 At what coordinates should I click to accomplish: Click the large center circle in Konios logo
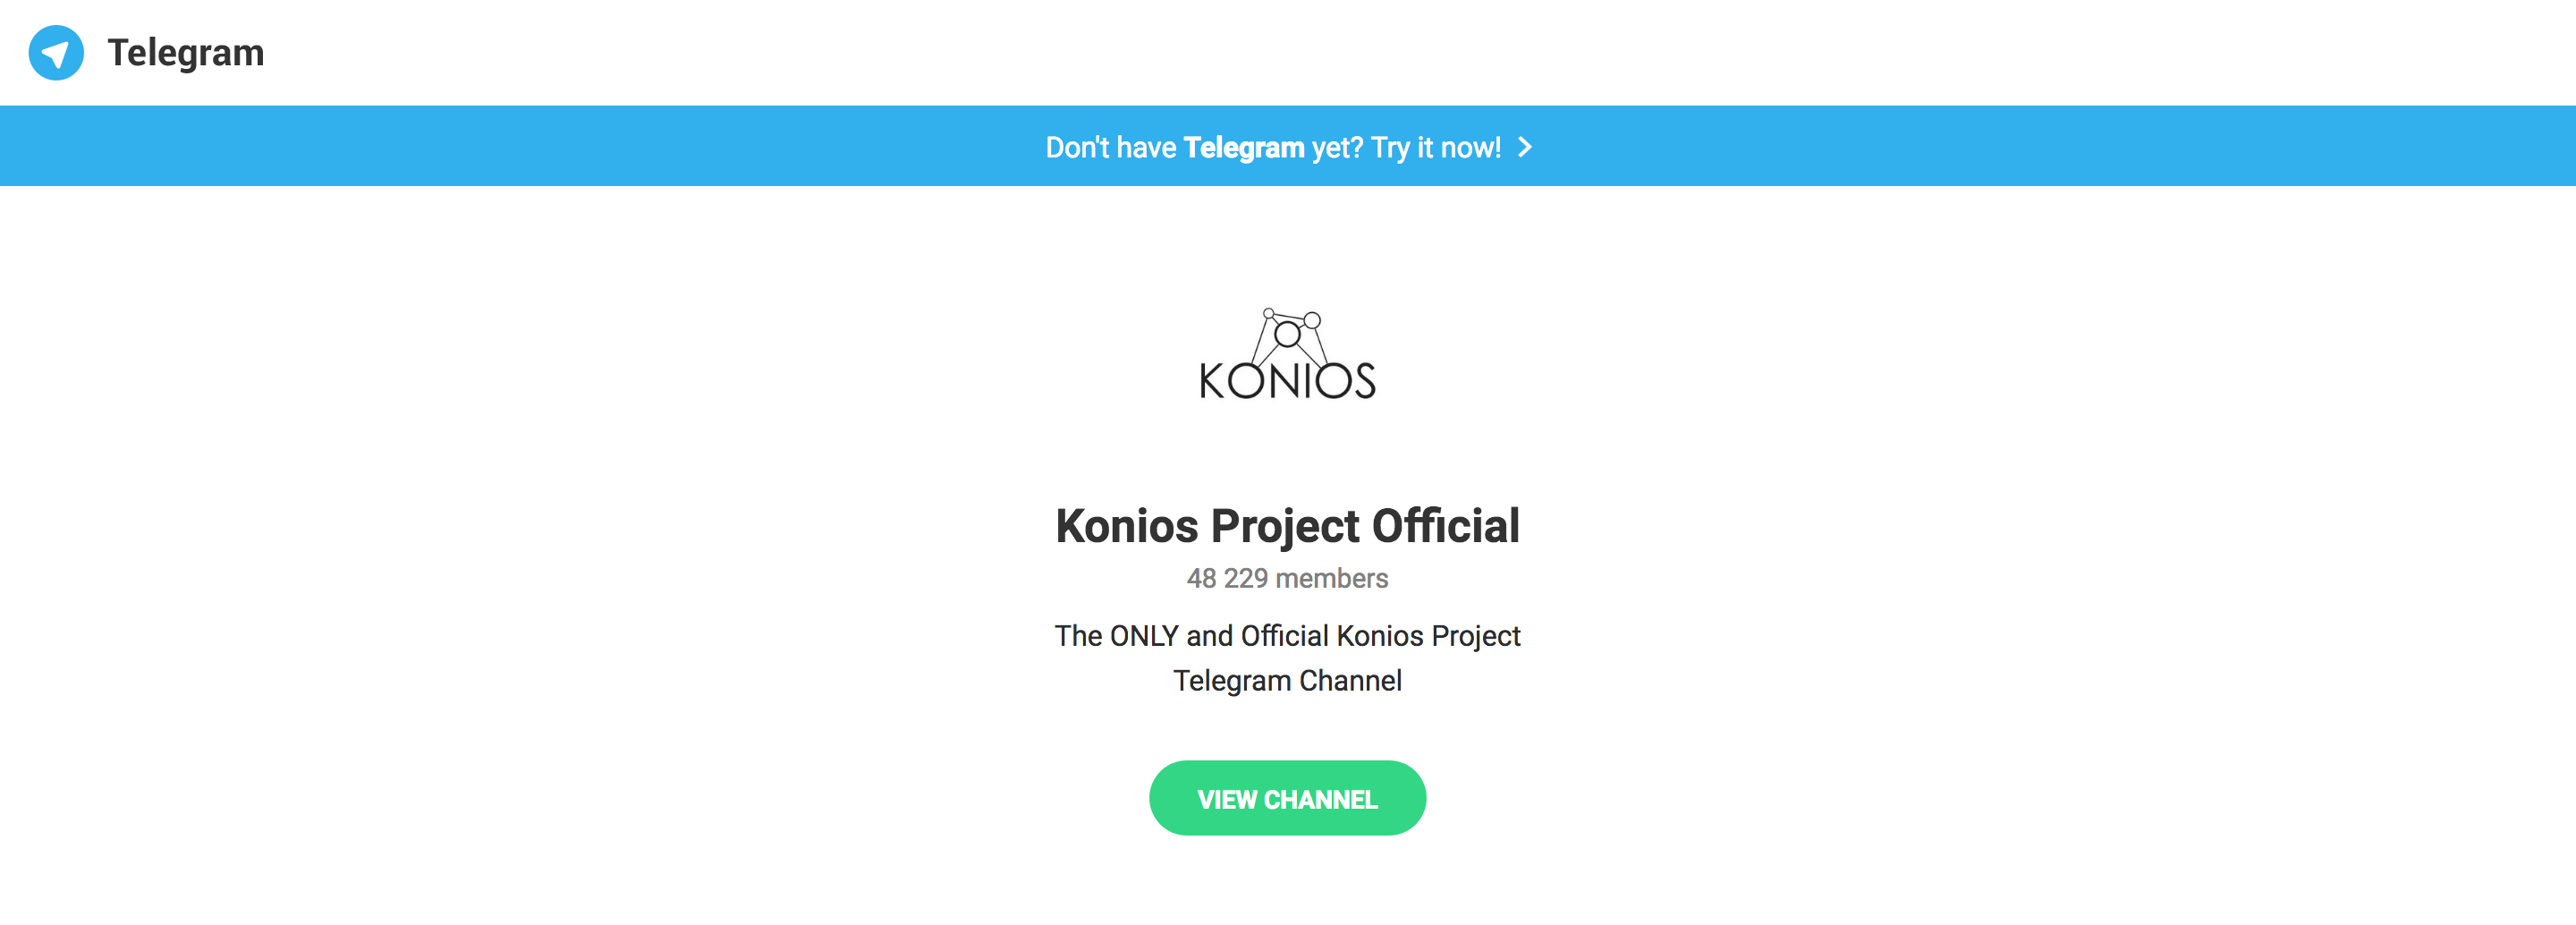pyautogui.click(x=1287, y=335)
